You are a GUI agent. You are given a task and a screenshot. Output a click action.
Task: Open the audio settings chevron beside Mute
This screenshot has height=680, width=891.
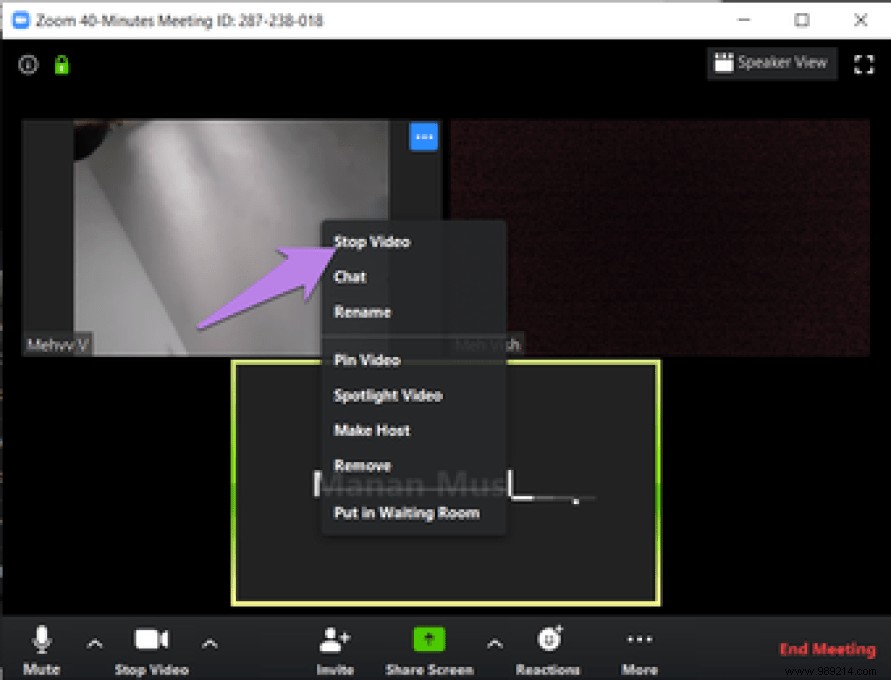click(x=95, y=643)
